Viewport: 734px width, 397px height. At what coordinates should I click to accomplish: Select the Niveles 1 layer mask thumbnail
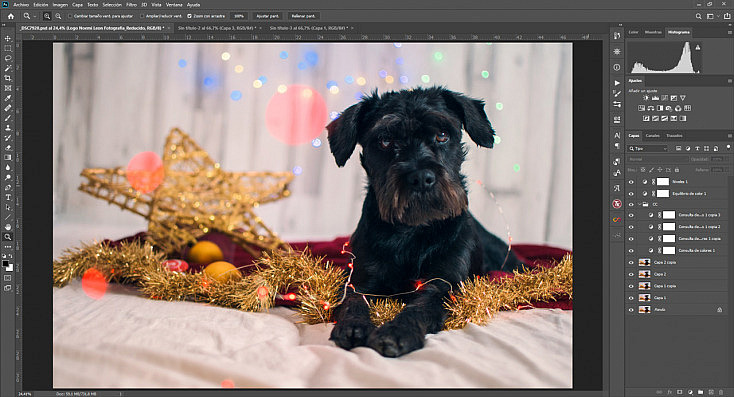pos(663,182)
